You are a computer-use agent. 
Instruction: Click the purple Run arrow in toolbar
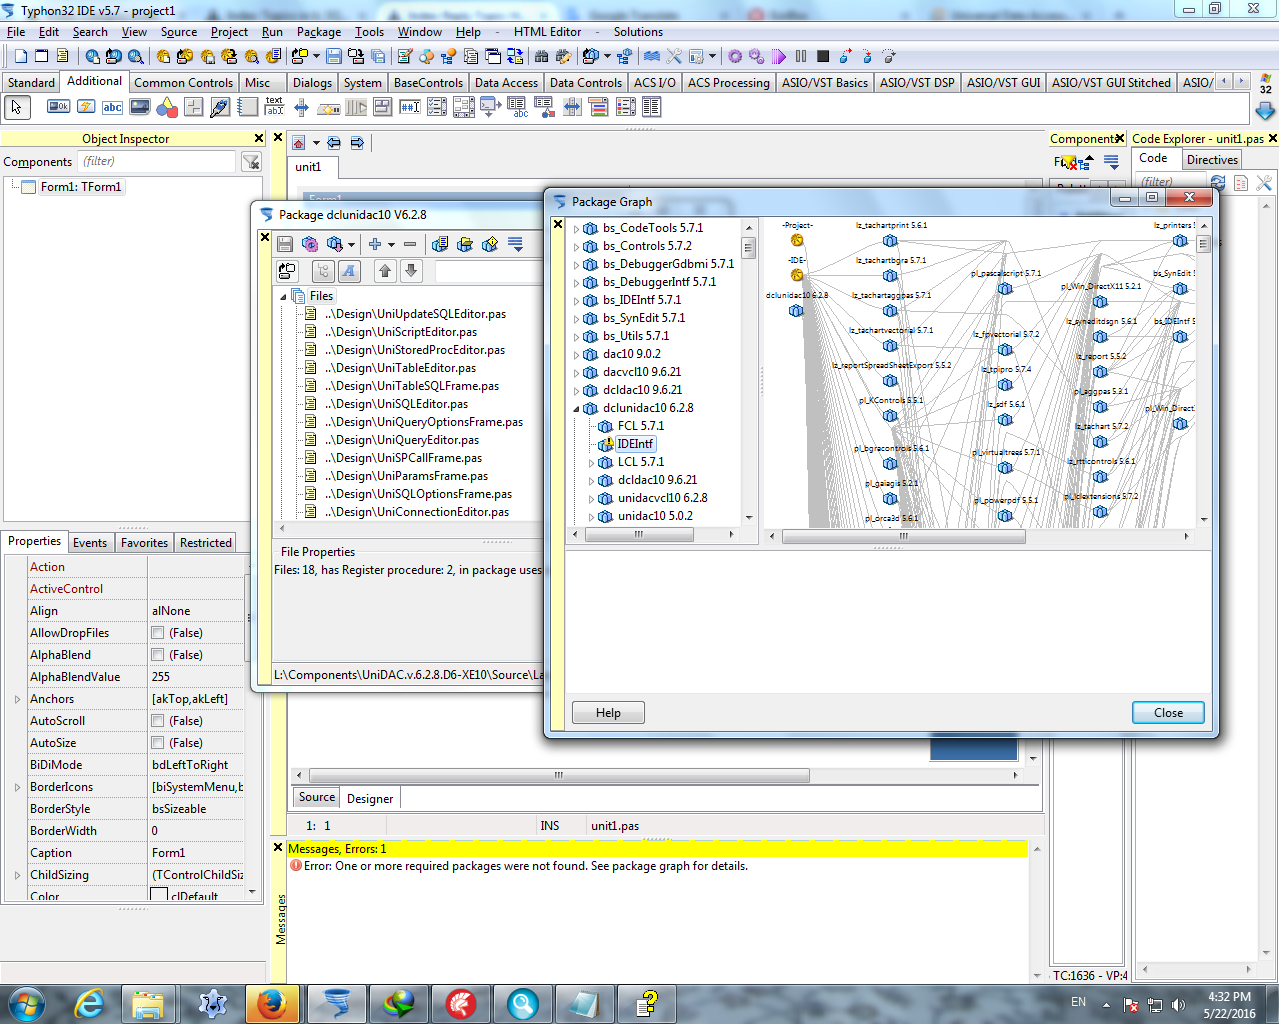779,57
